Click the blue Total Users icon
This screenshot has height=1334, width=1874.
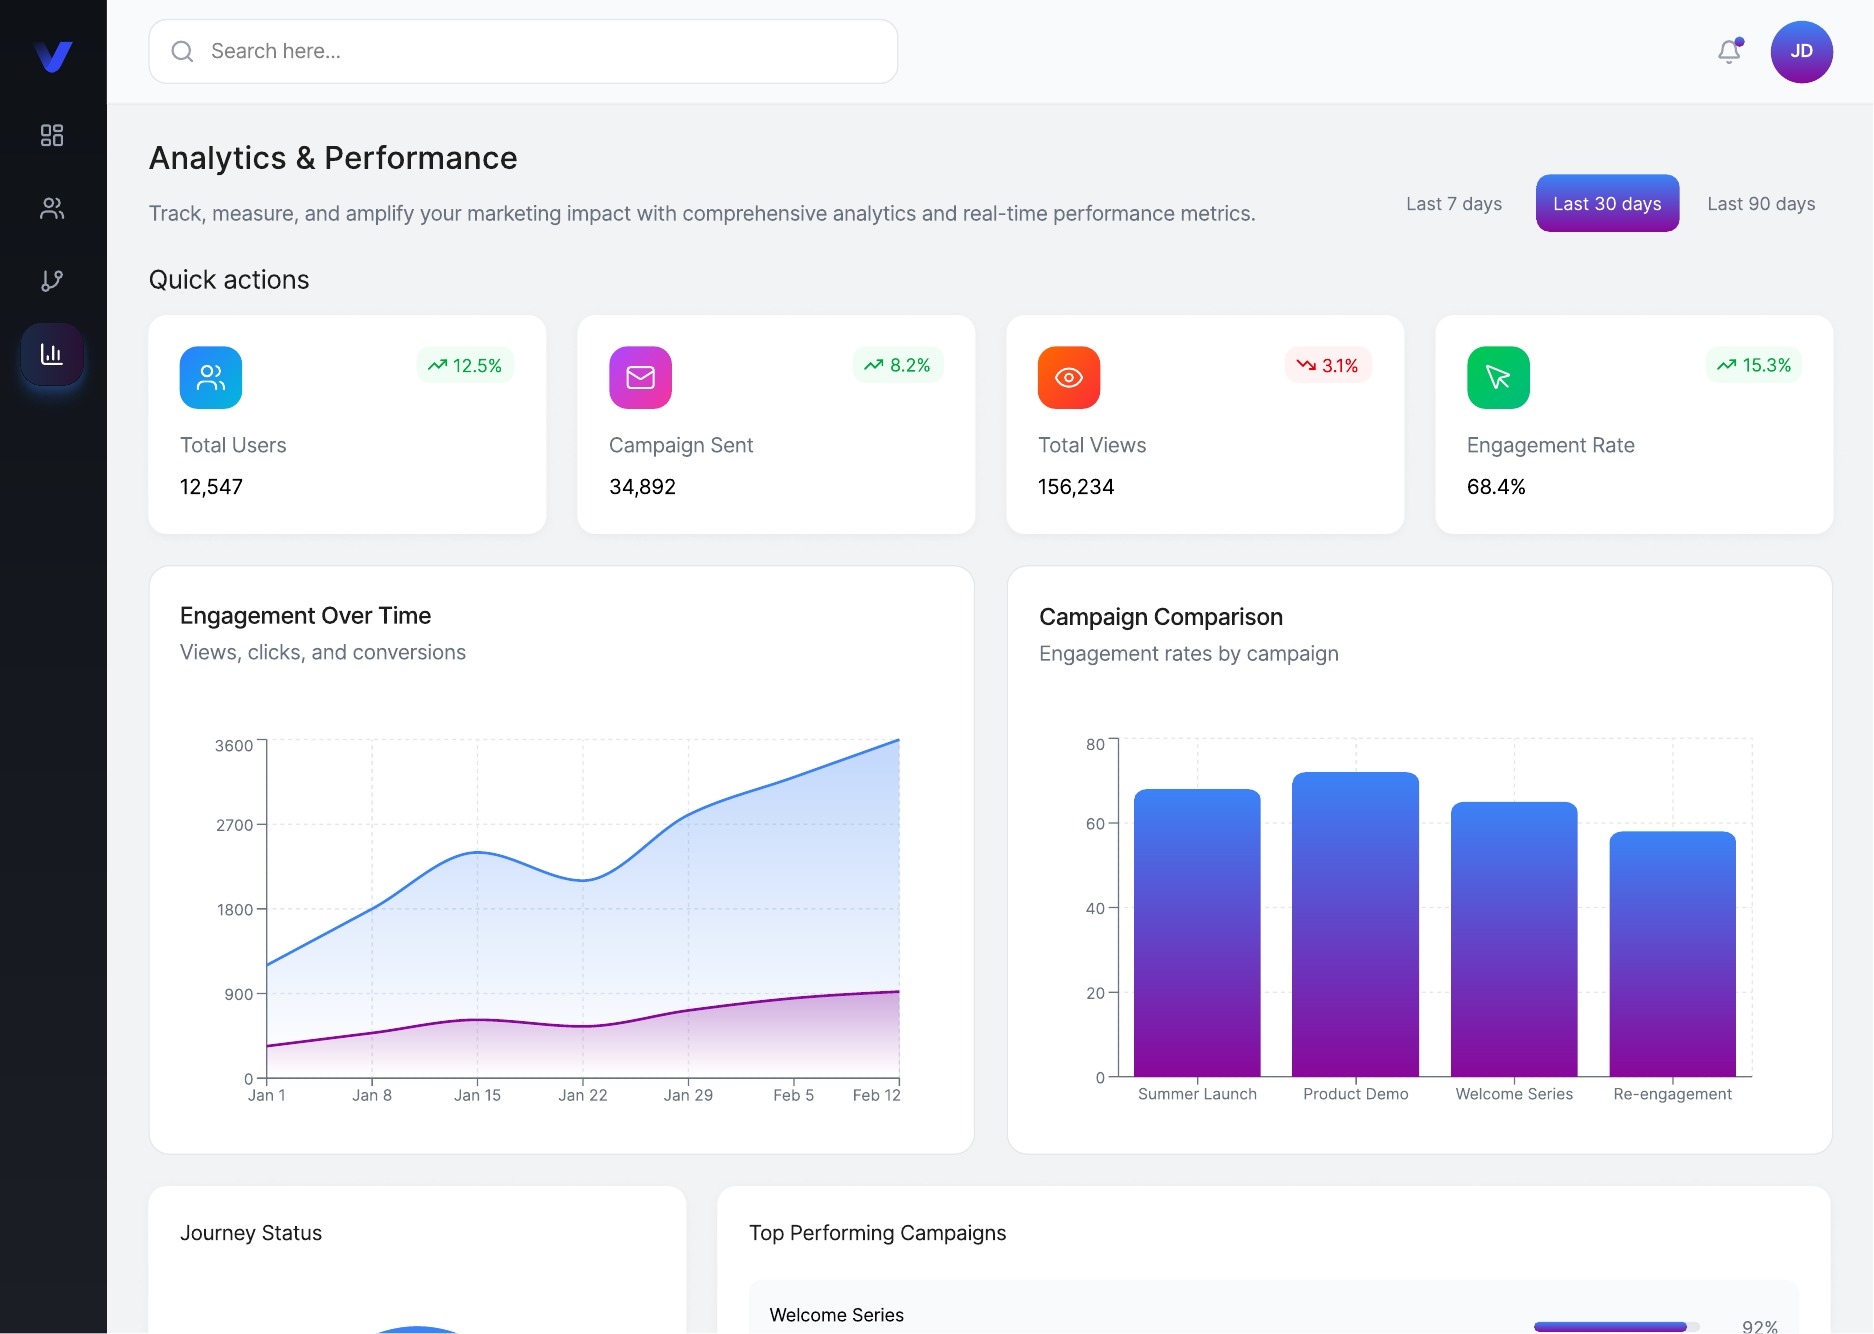[211, 377]
